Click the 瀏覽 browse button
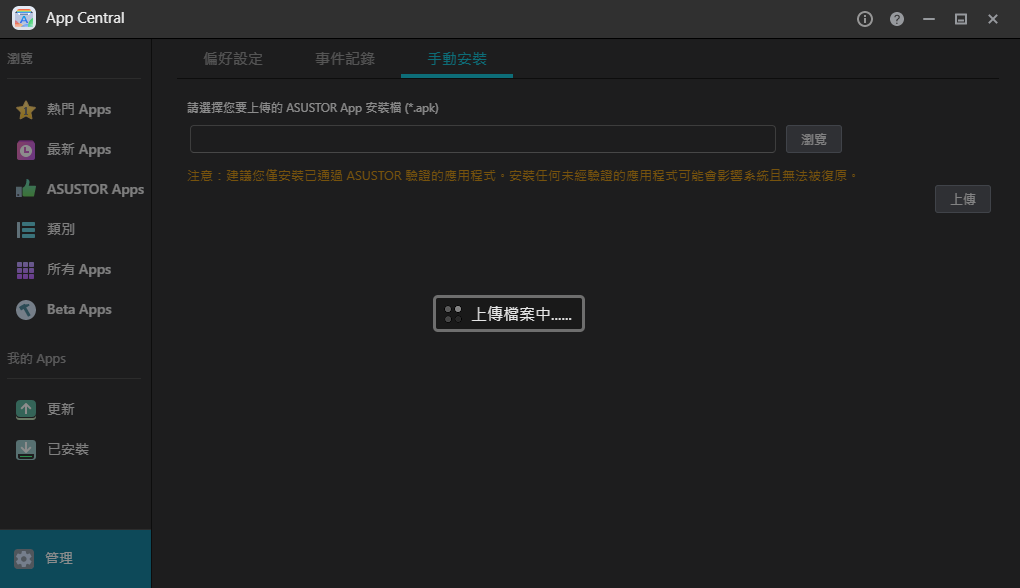The width and height of the screenshot is (1020, 588). tap(813, 139)
